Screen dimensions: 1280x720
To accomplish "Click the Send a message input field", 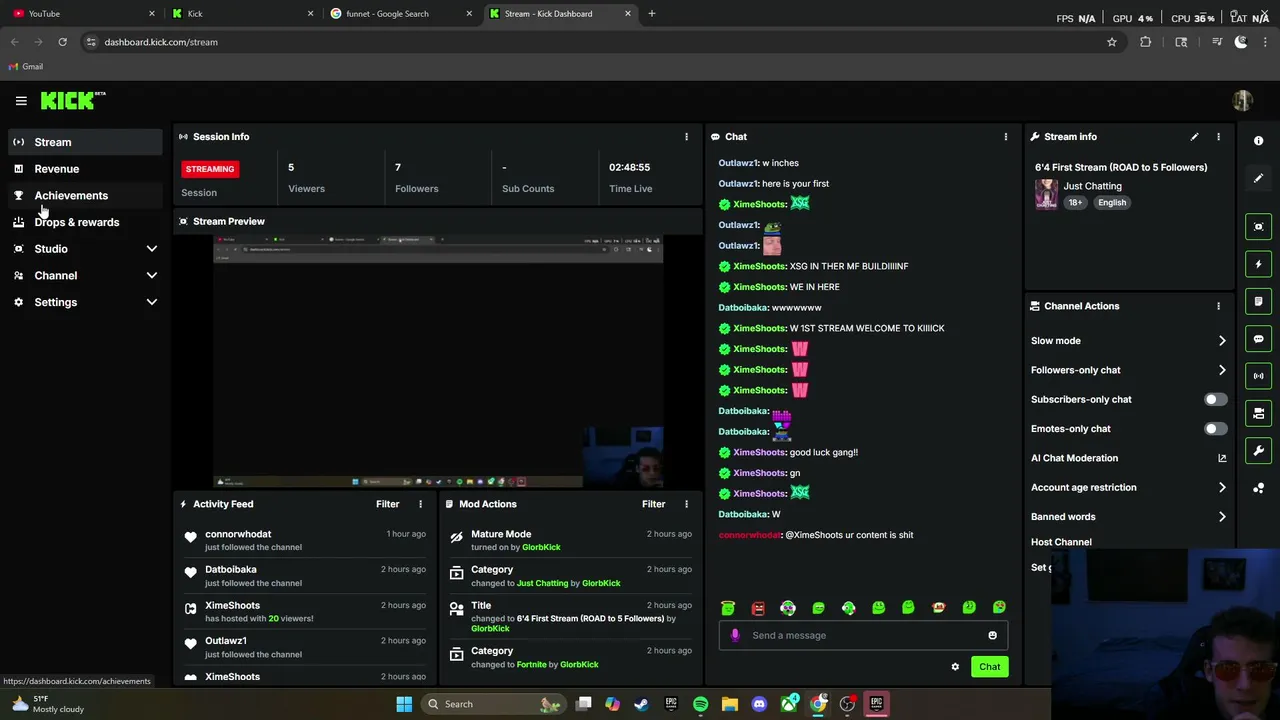I will (x=863, y=635).
